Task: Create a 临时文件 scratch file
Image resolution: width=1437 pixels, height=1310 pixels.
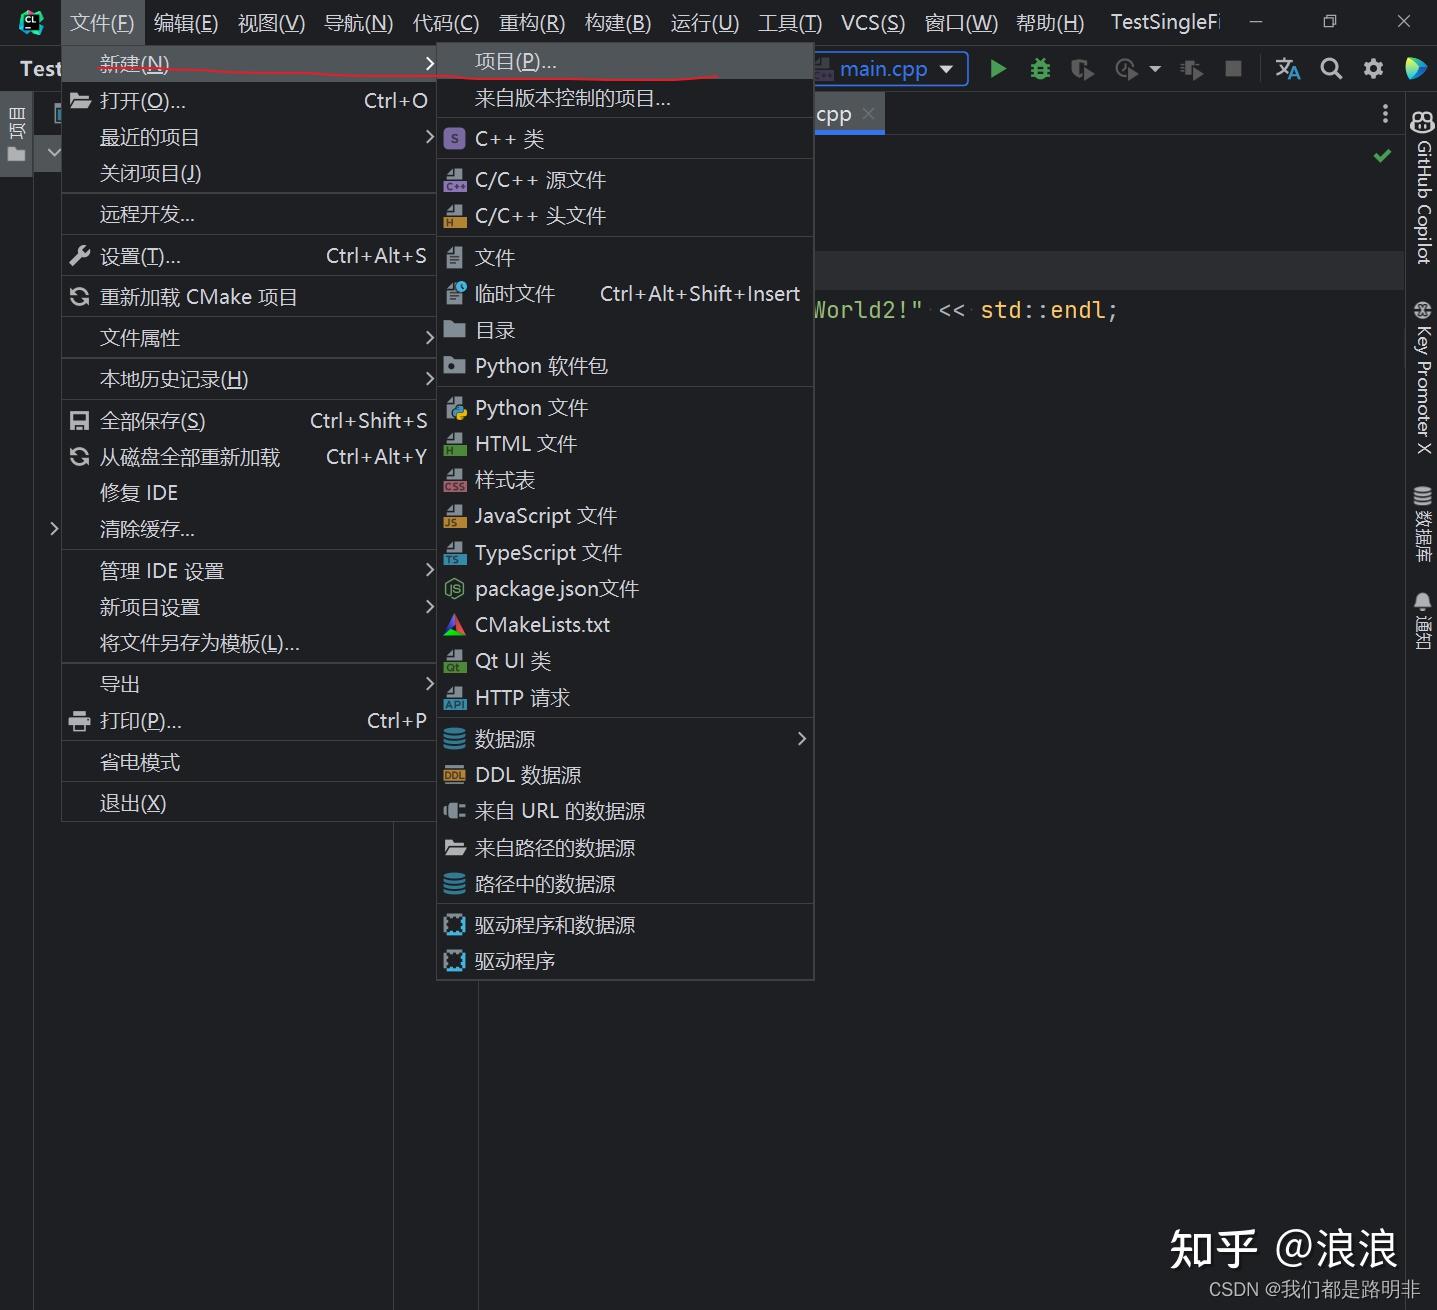Action: (x=625, y=294)
